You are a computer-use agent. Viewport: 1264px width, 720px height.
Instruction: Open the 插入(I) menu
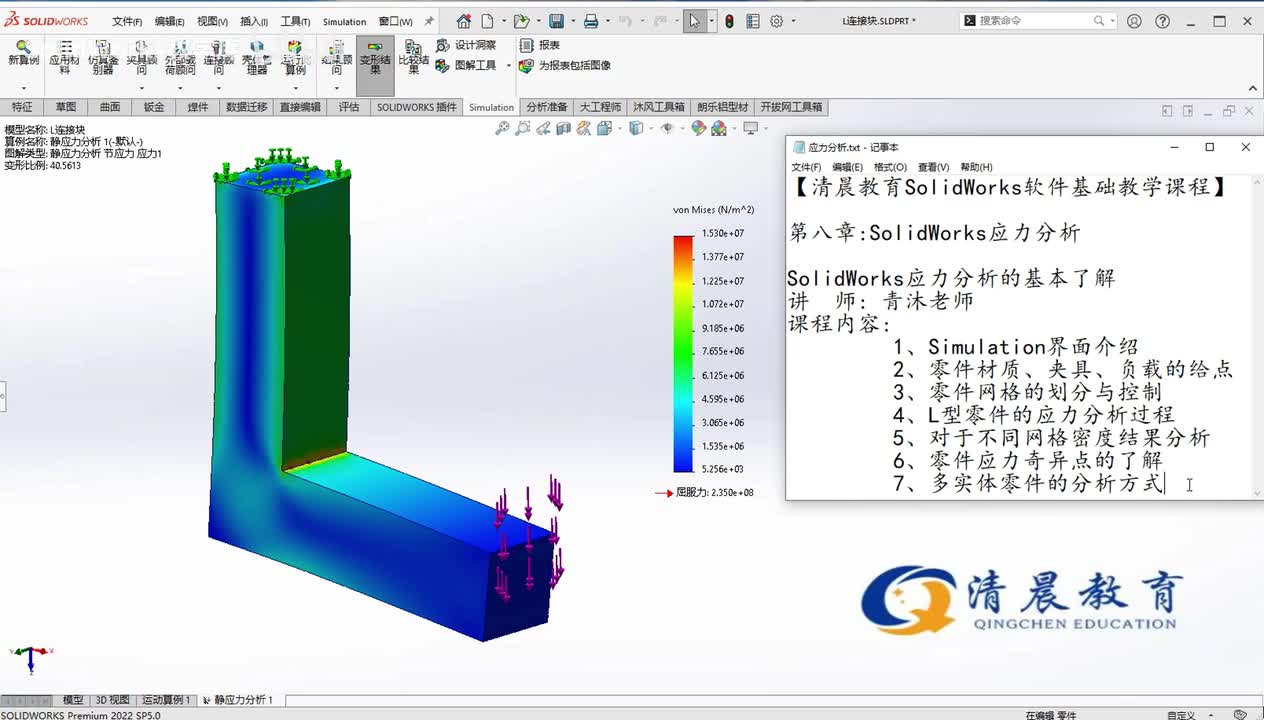tap(254, 22)
